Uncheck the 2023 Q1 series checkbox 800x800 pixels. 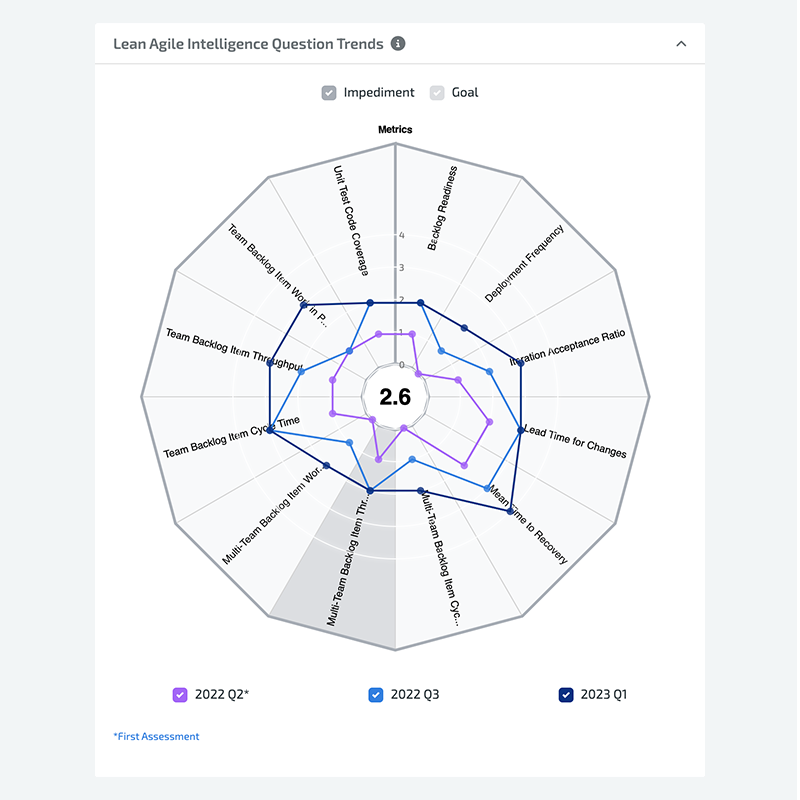pos(566,694)
